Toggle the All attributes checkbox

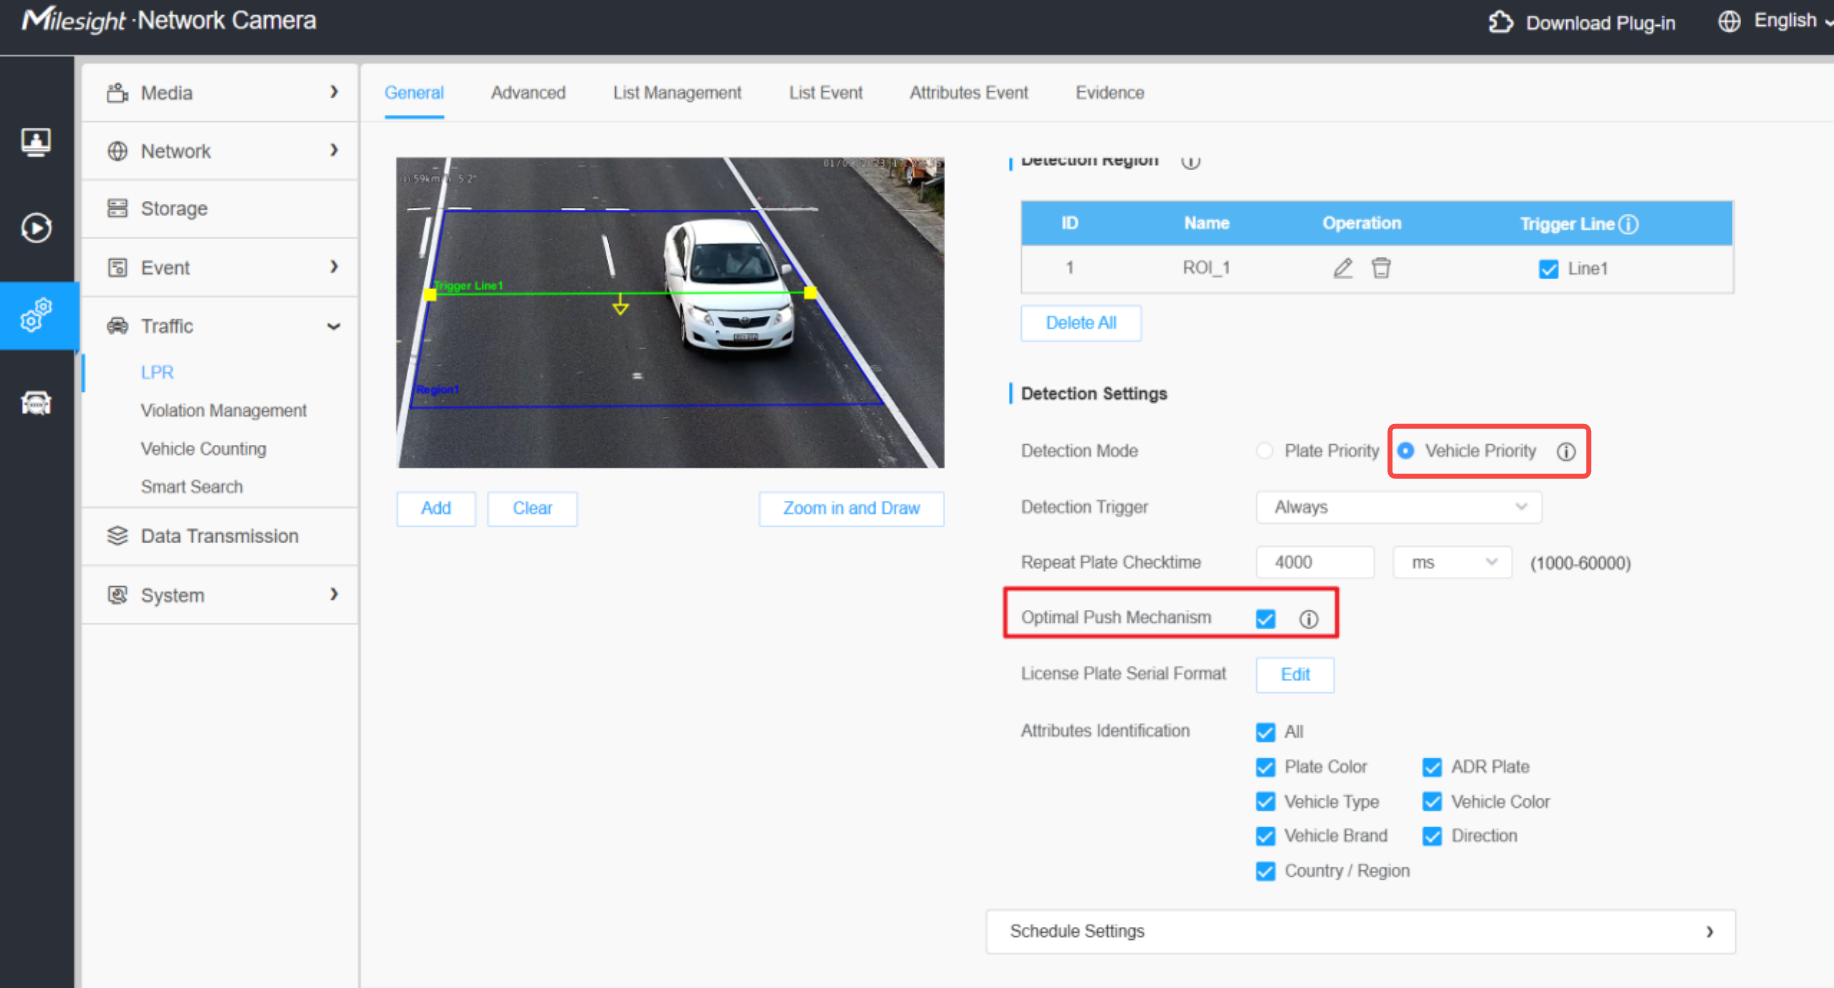tap(1266, 732)
